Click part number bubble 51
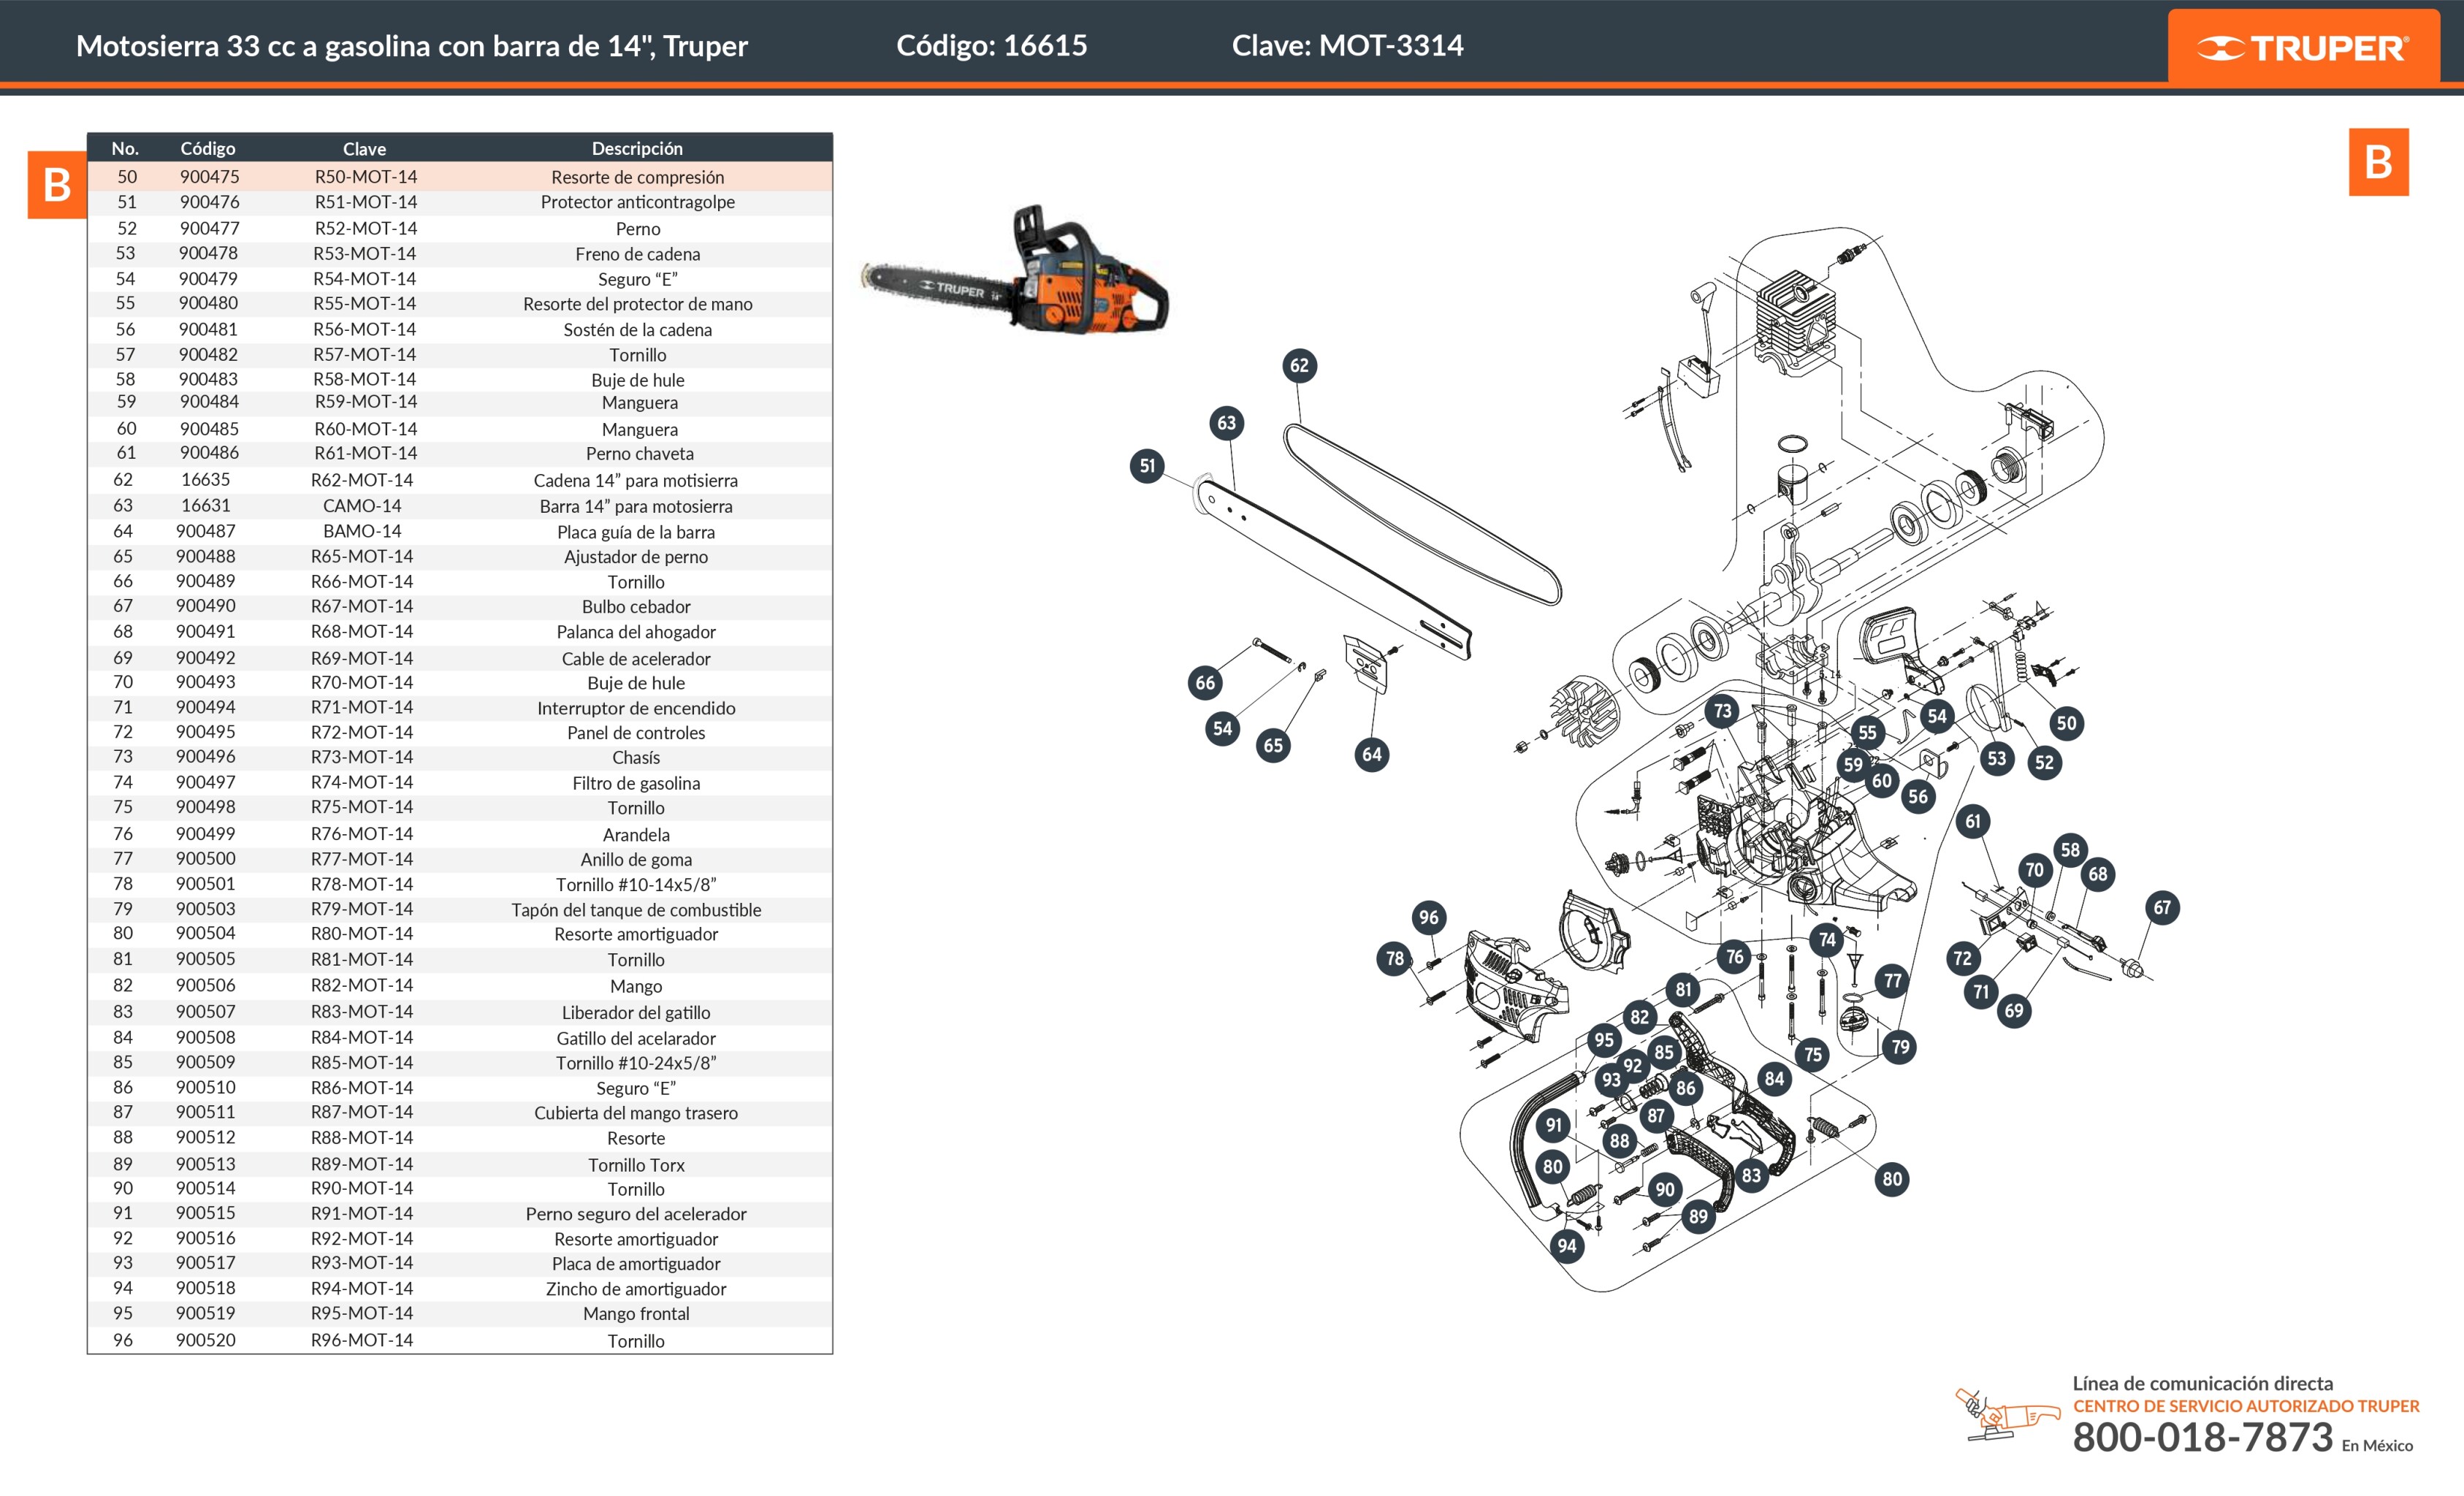 (1147, 465)
